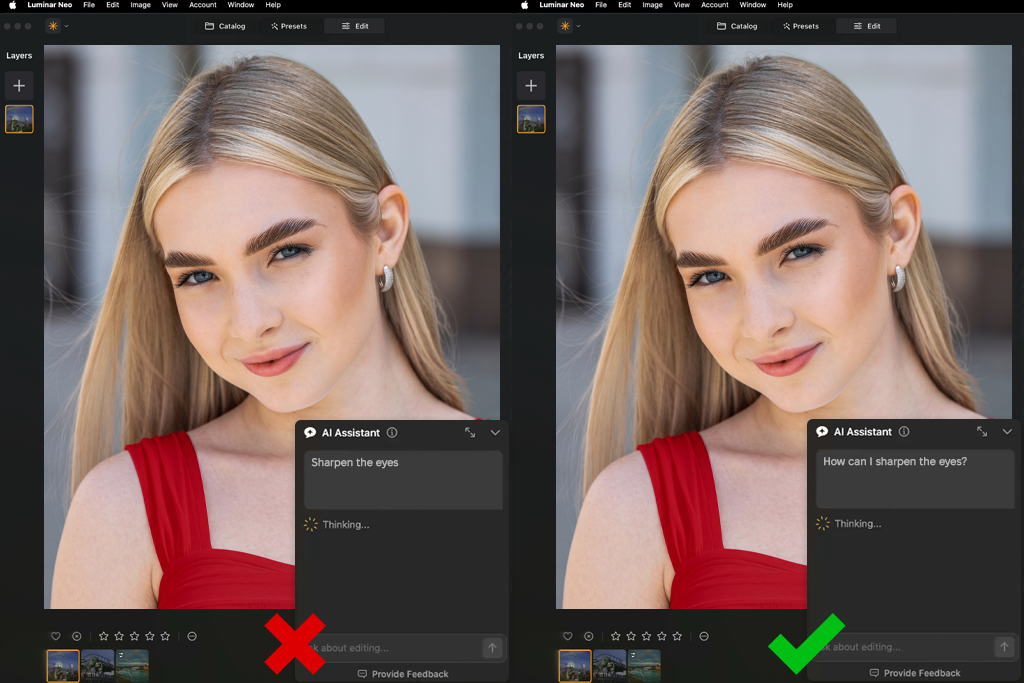Open the Help menu in right window
Image resolution: width=1024 pixels, height=683 pixels.
click(785, 5)
